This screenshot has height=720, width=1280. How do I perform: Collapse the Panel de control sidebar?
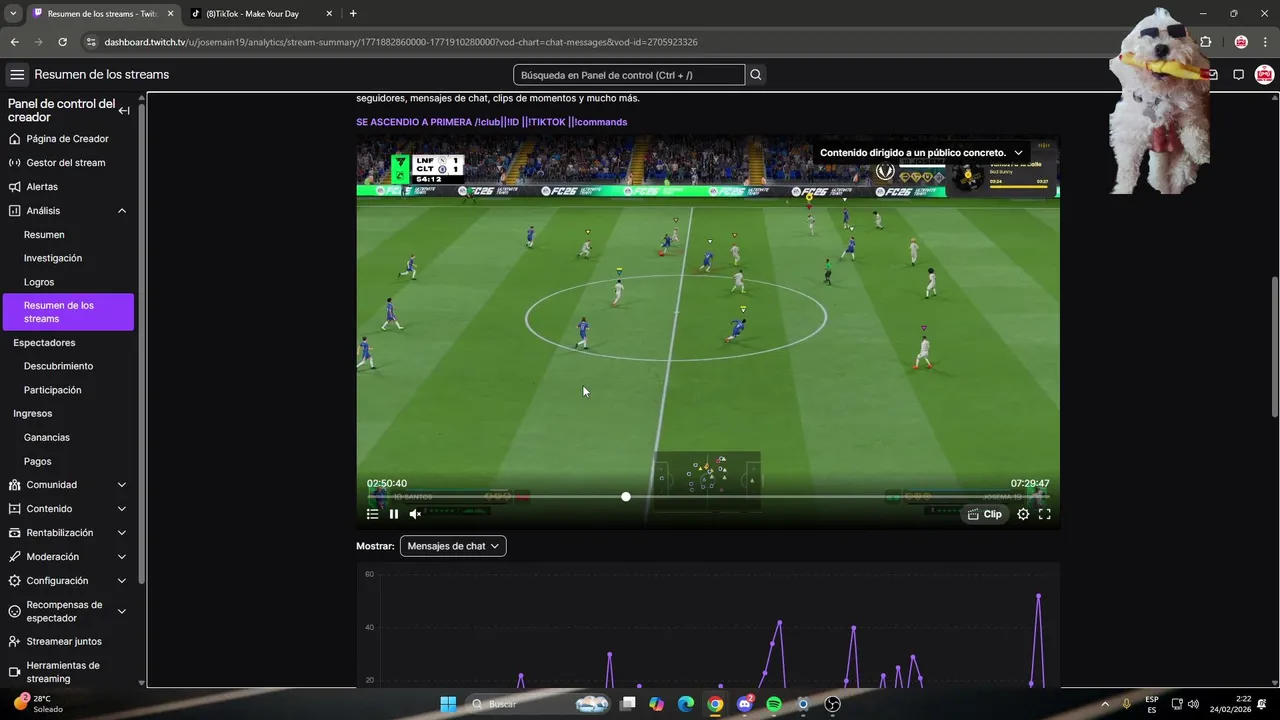pos(124,111)
